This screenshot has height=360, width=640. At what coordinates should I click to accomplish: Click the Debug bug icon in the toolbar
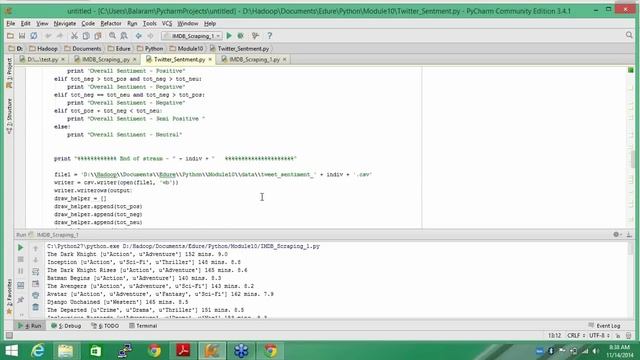(241, 36)
